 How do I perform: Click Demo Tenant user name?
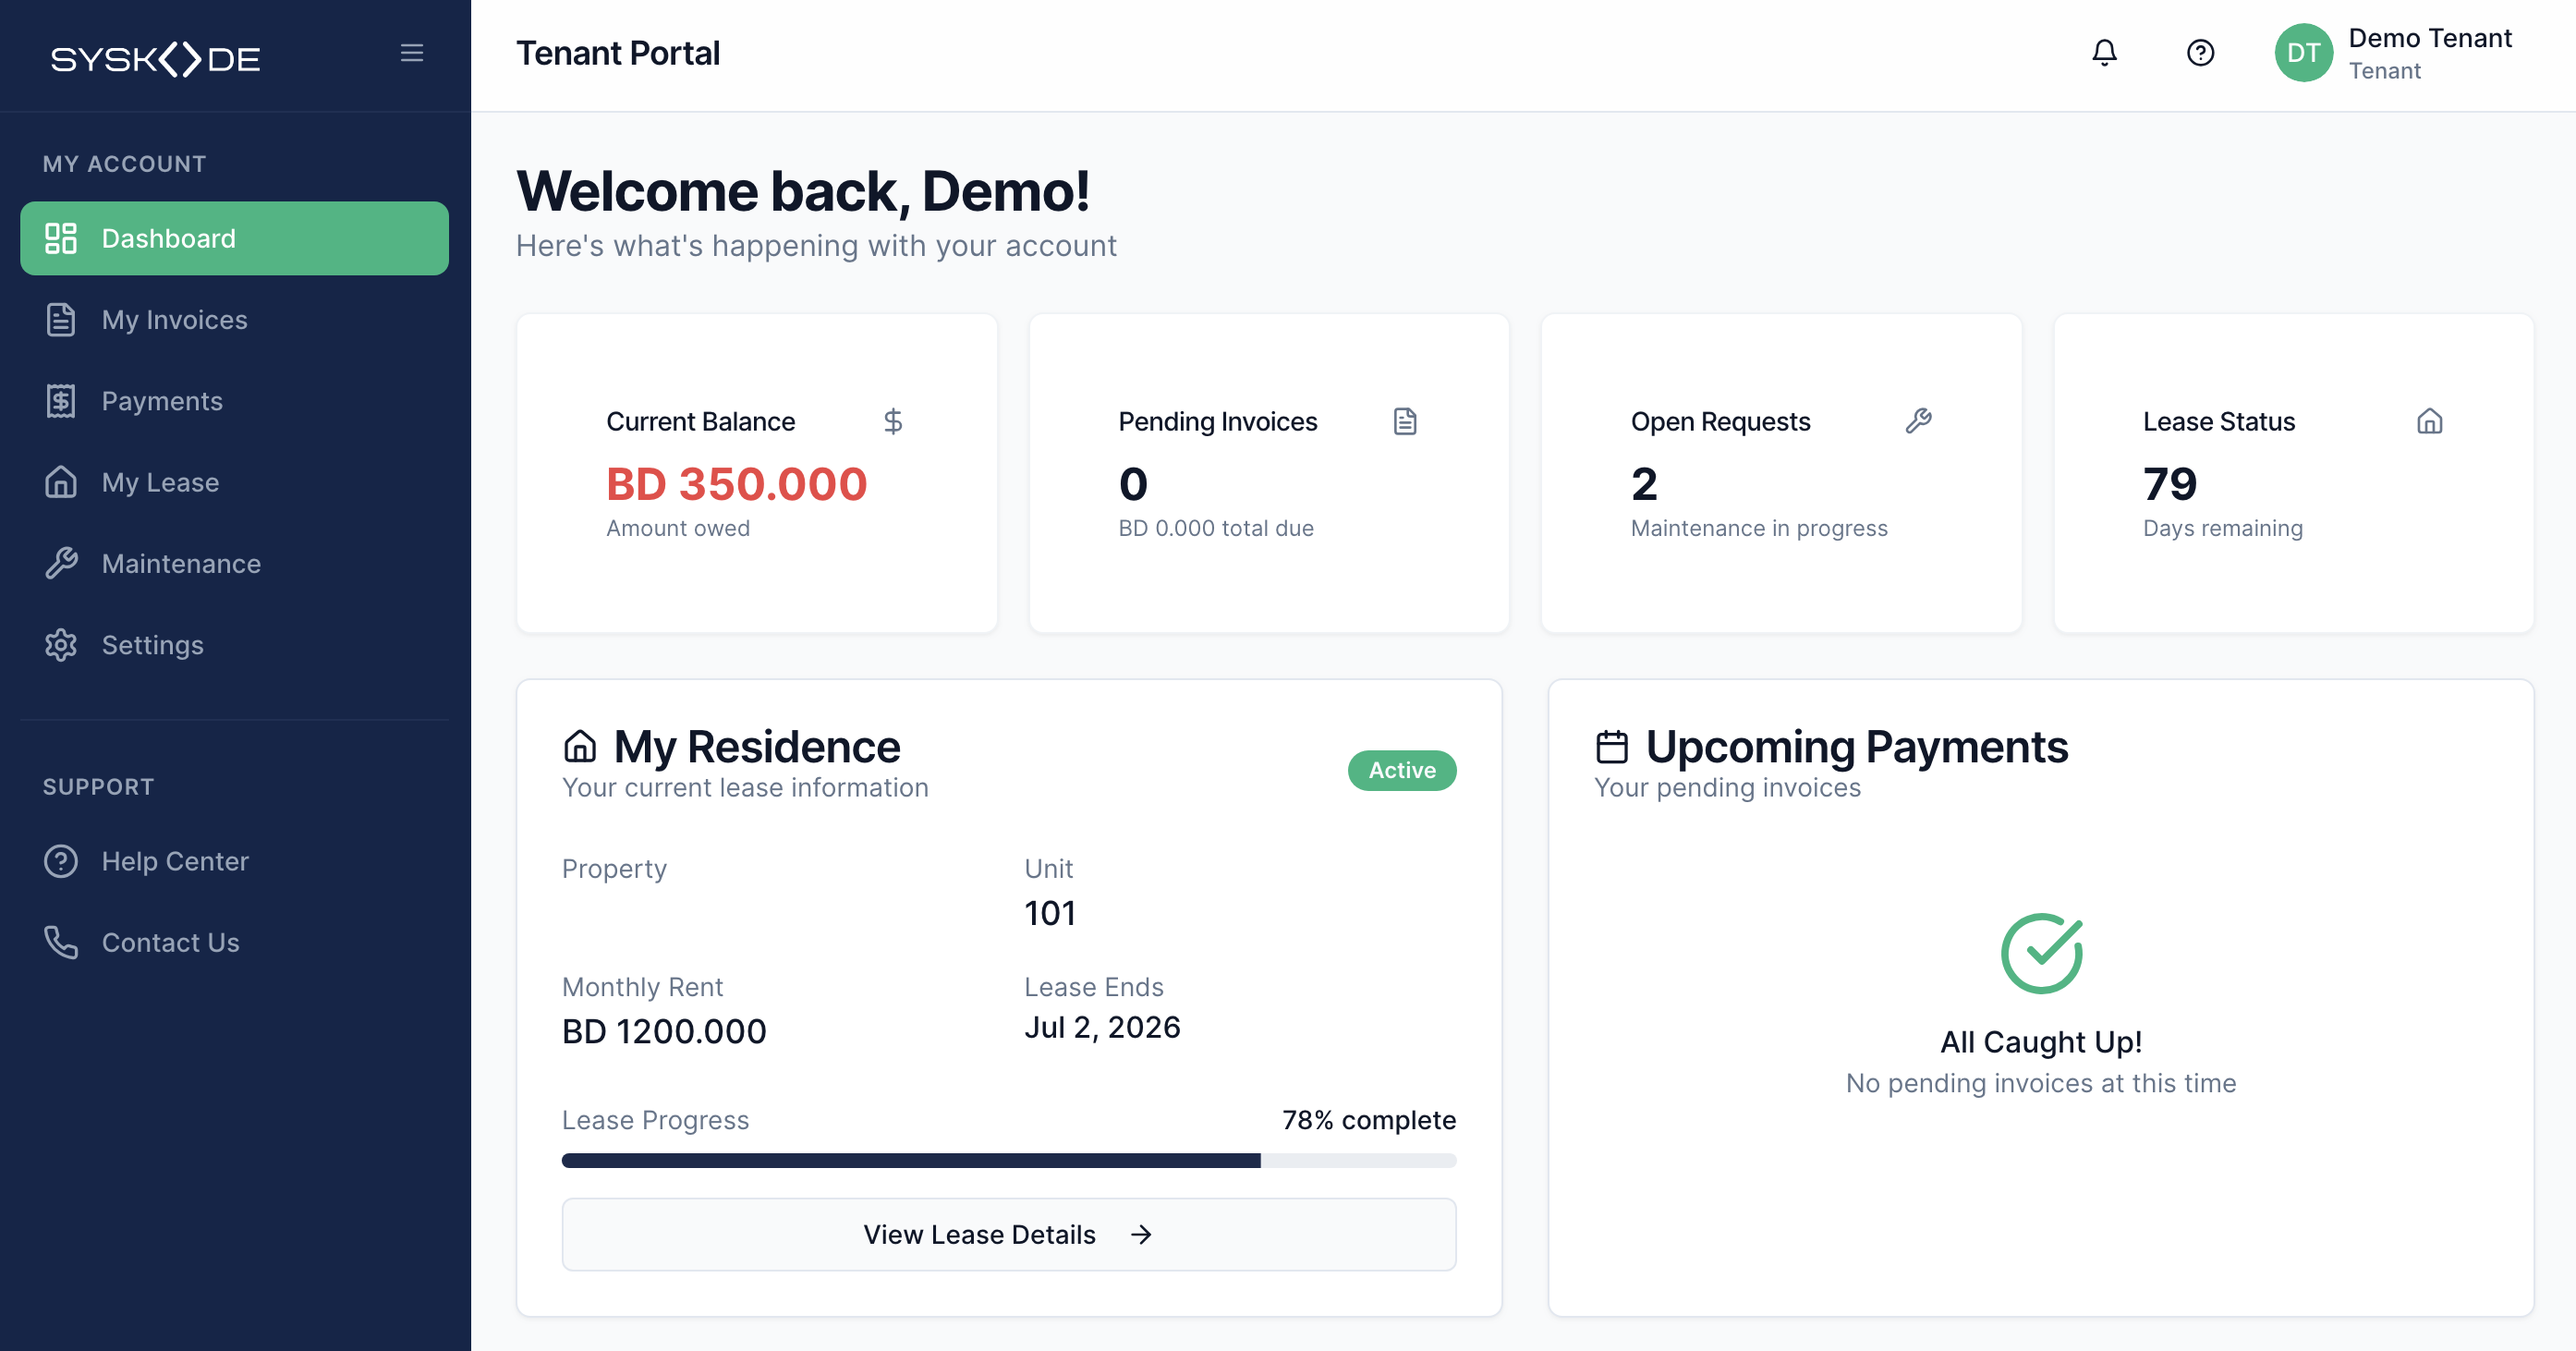(x=2430, y=38)
